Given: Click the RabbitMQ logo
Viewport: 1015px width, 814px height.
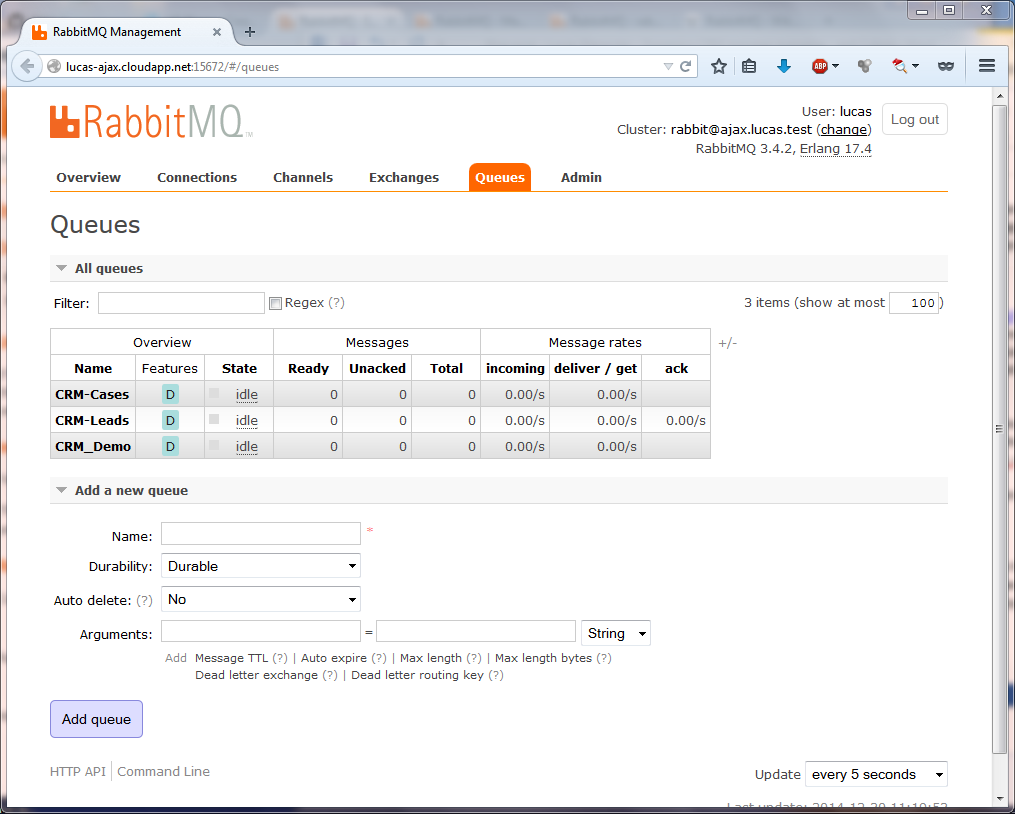Looking at the screenshot, I should tap(151, 121).
